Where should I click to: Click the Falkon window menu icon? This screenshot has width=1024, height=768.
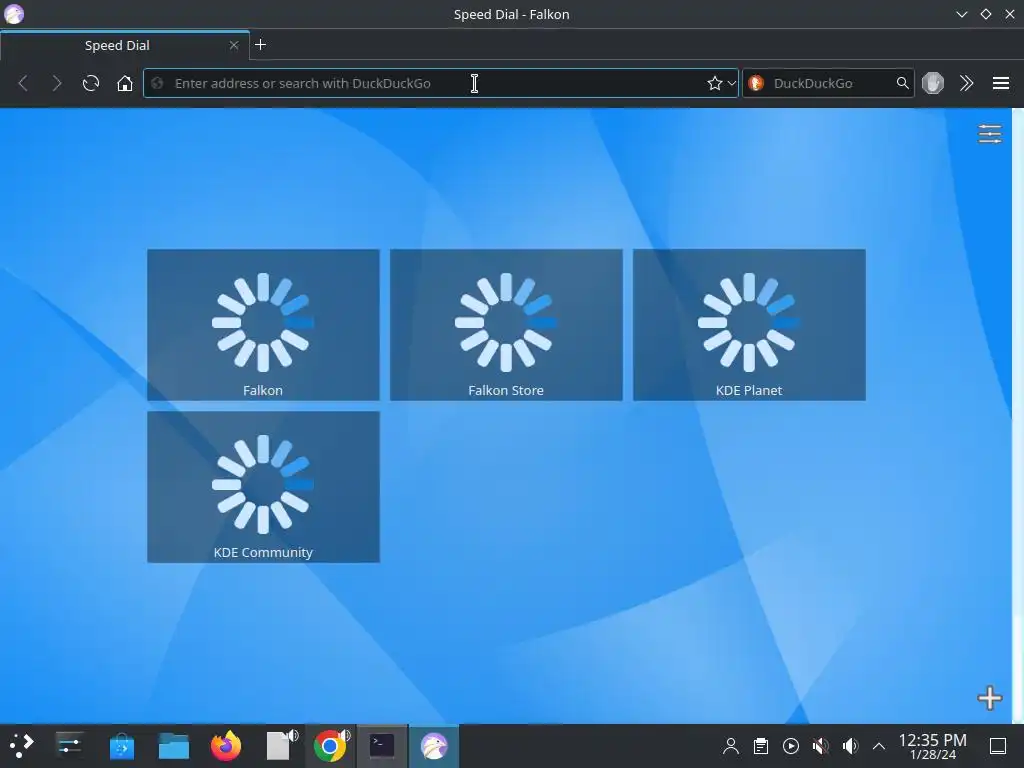(14, 14)
